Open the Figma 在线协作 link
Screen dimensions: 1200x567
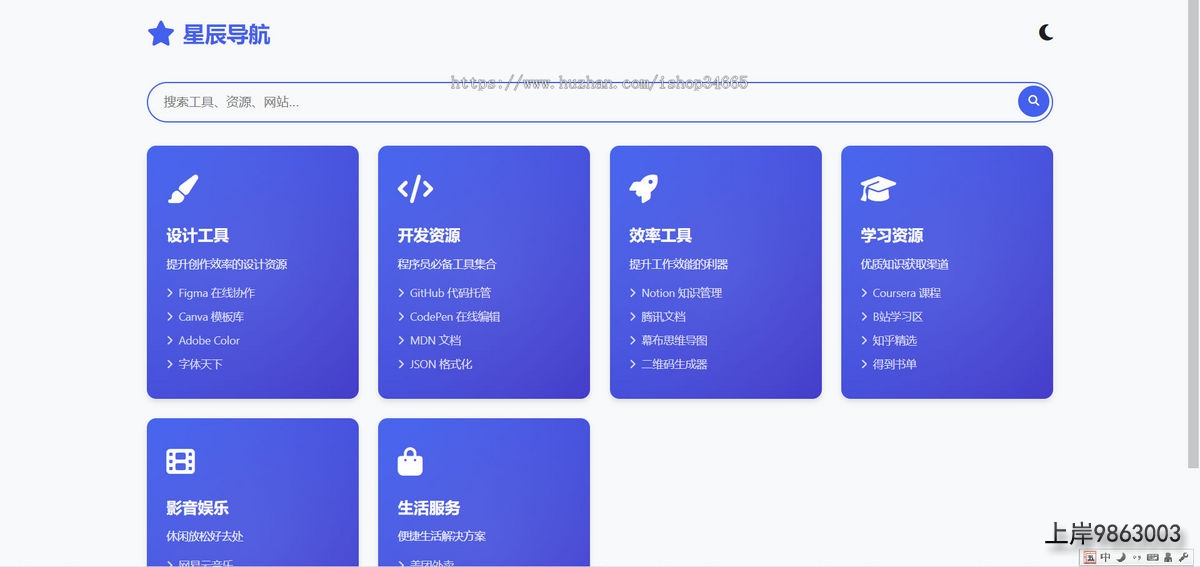coord(216,293)
